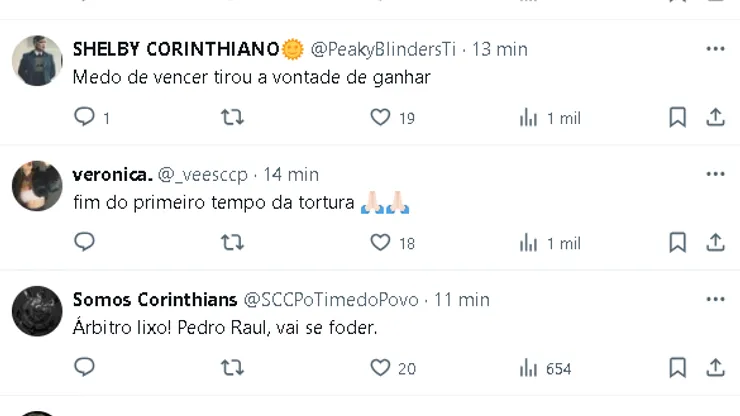Reply to veronica.'s tweet

tap(85, 243)
